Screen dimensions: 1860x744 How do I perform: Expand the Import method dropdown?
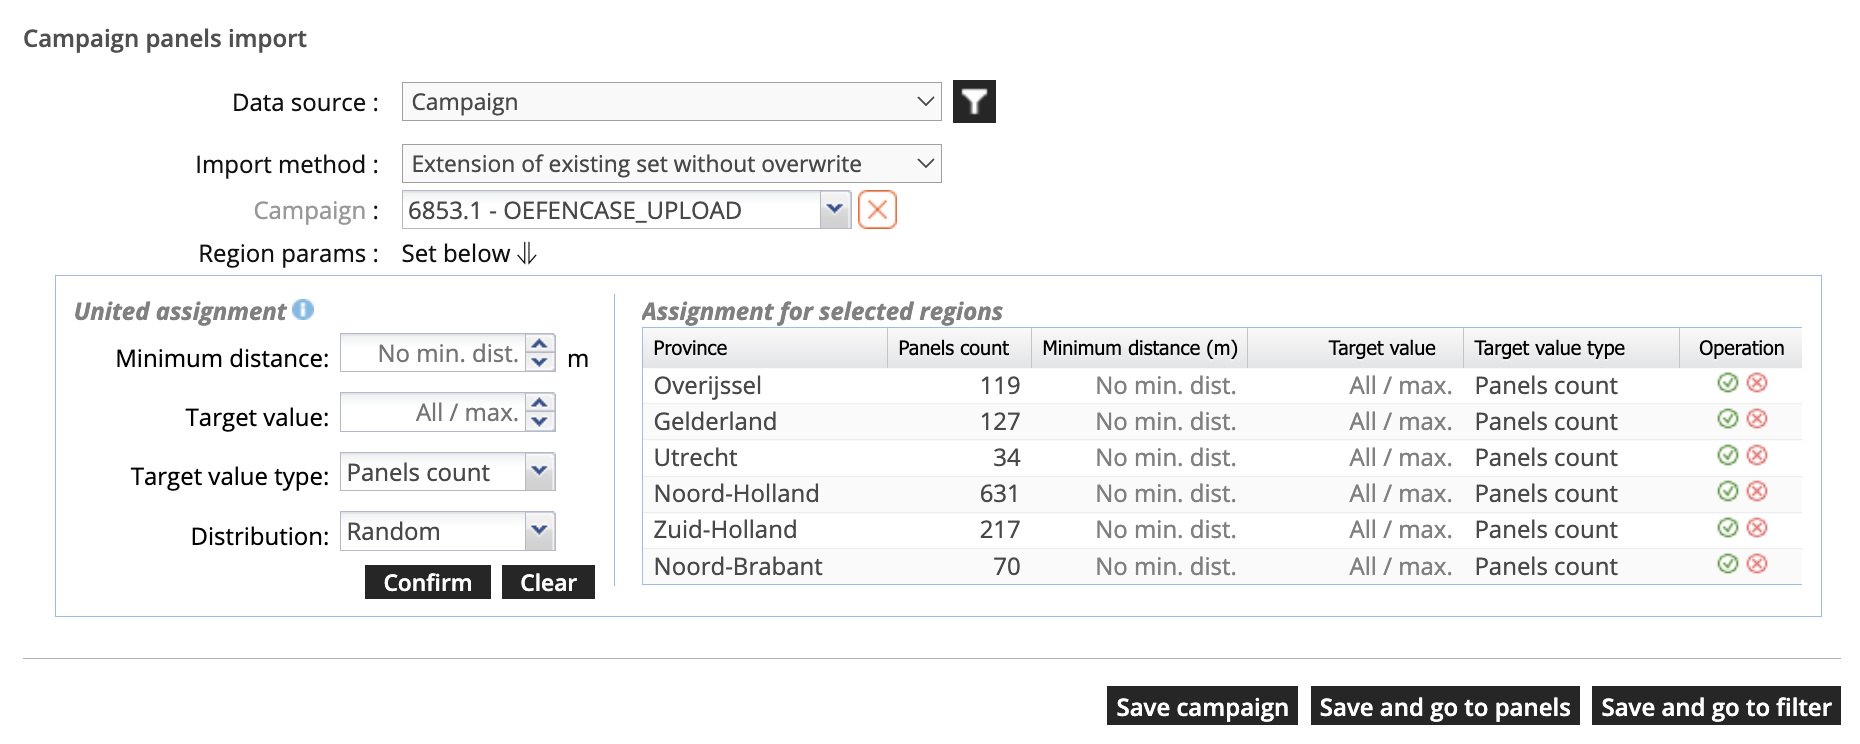tap(671, 164)
